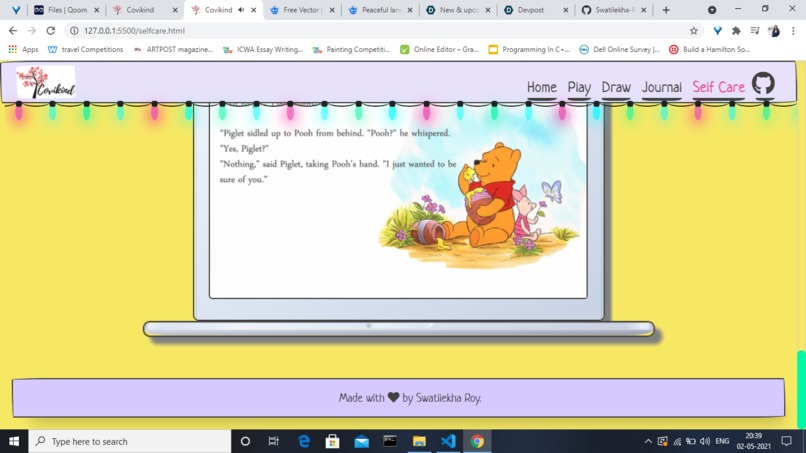Open the notification center icon

pyautogui.click(x=786, y=441)
